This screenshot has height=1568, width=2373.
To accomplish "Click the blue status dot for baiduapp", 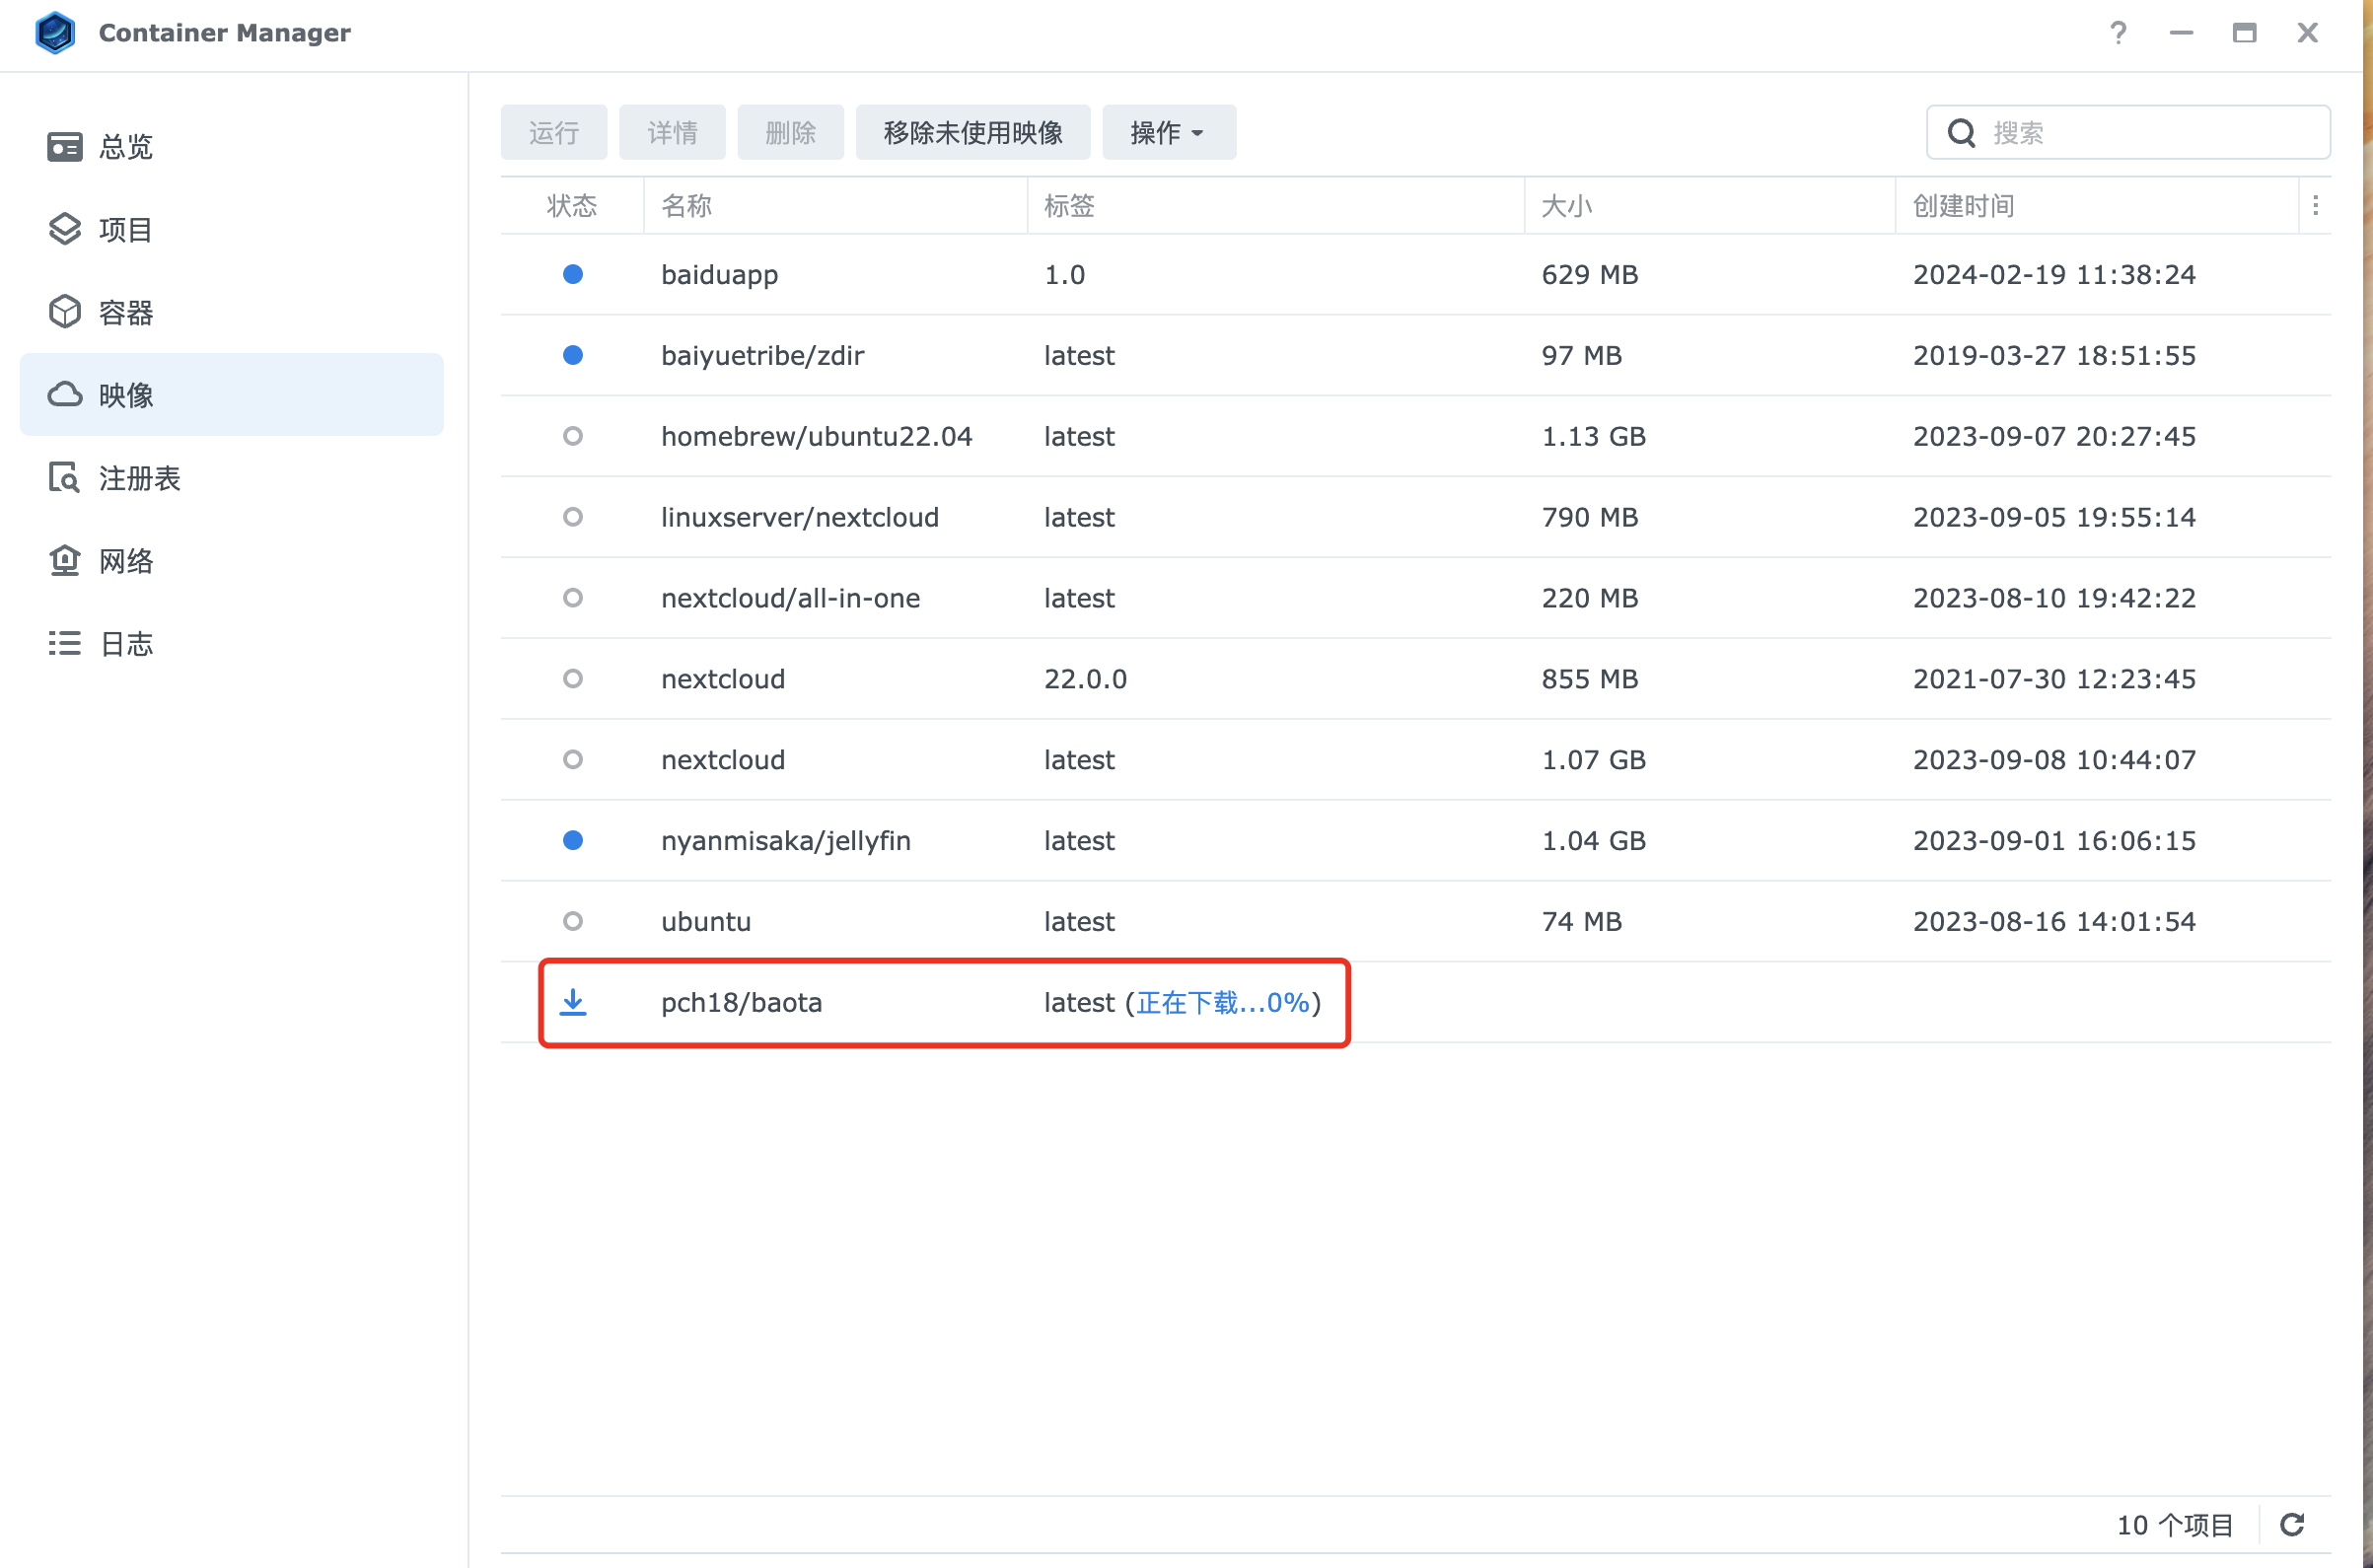I will (573, 274).
